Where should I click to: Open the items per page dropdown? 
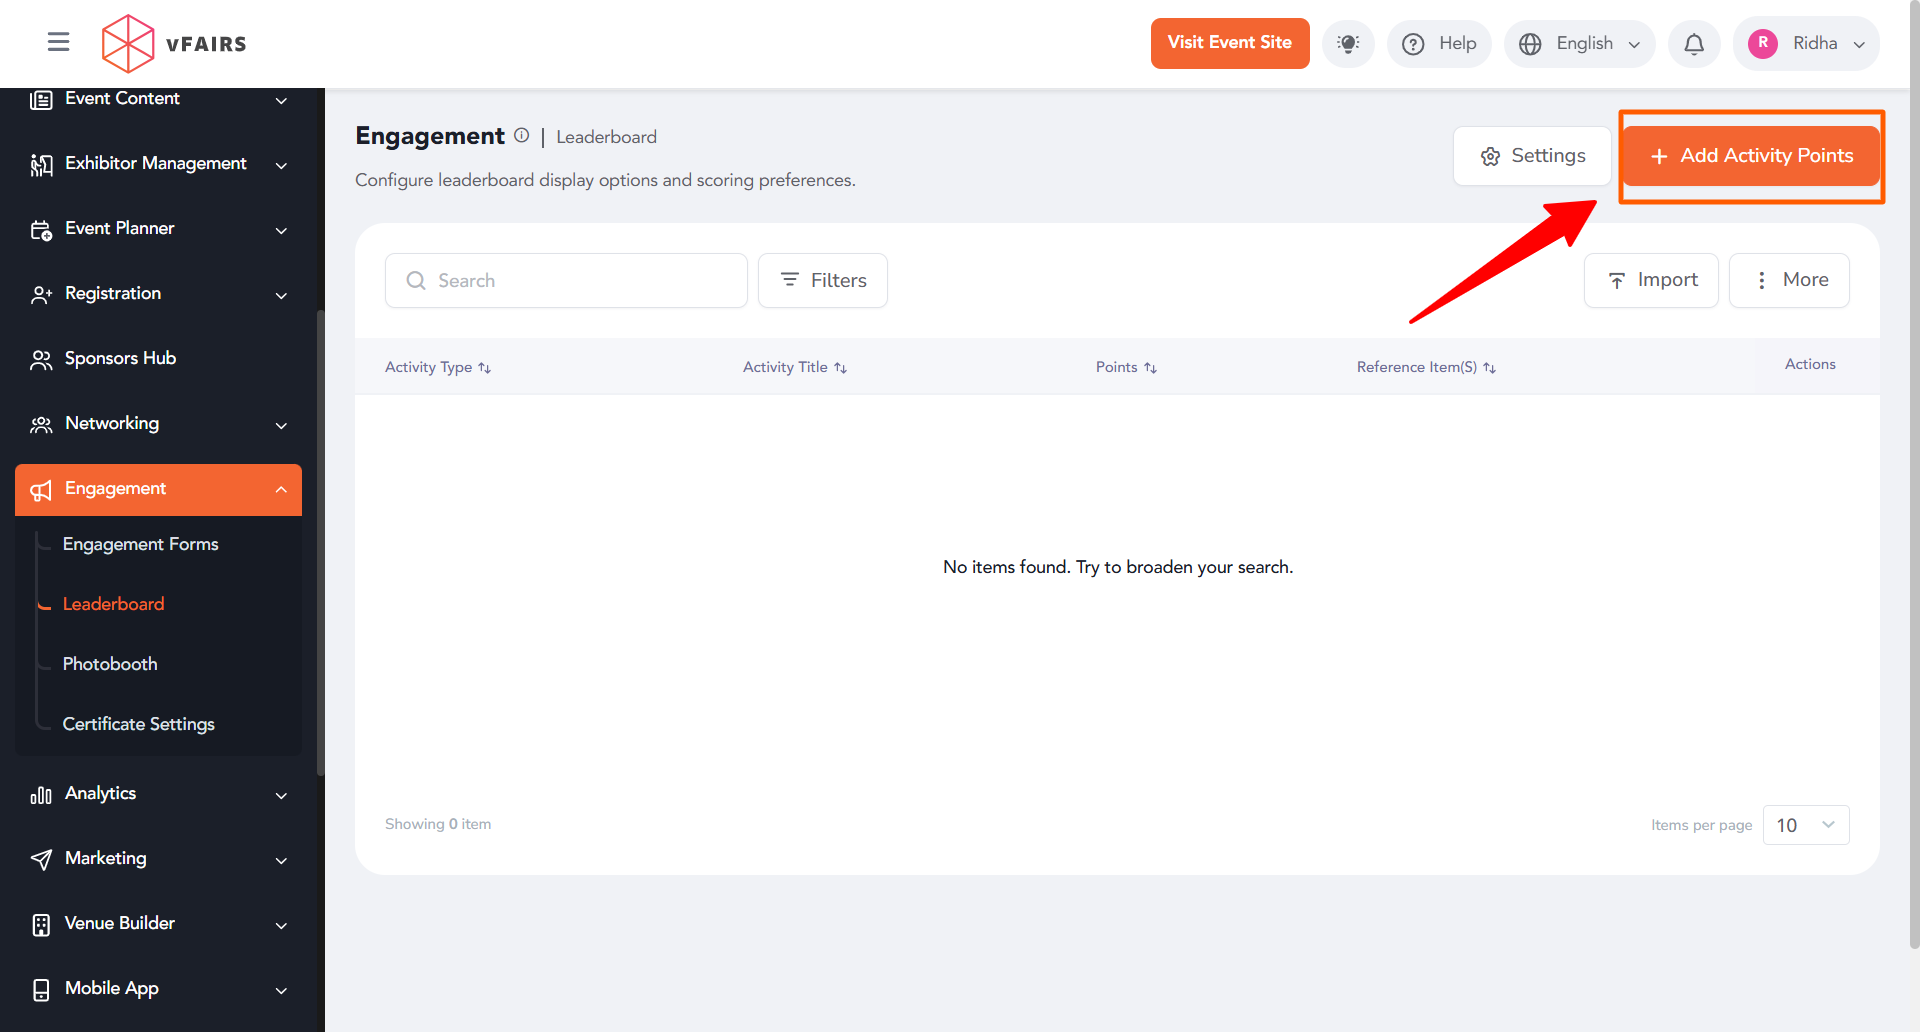1805,825
